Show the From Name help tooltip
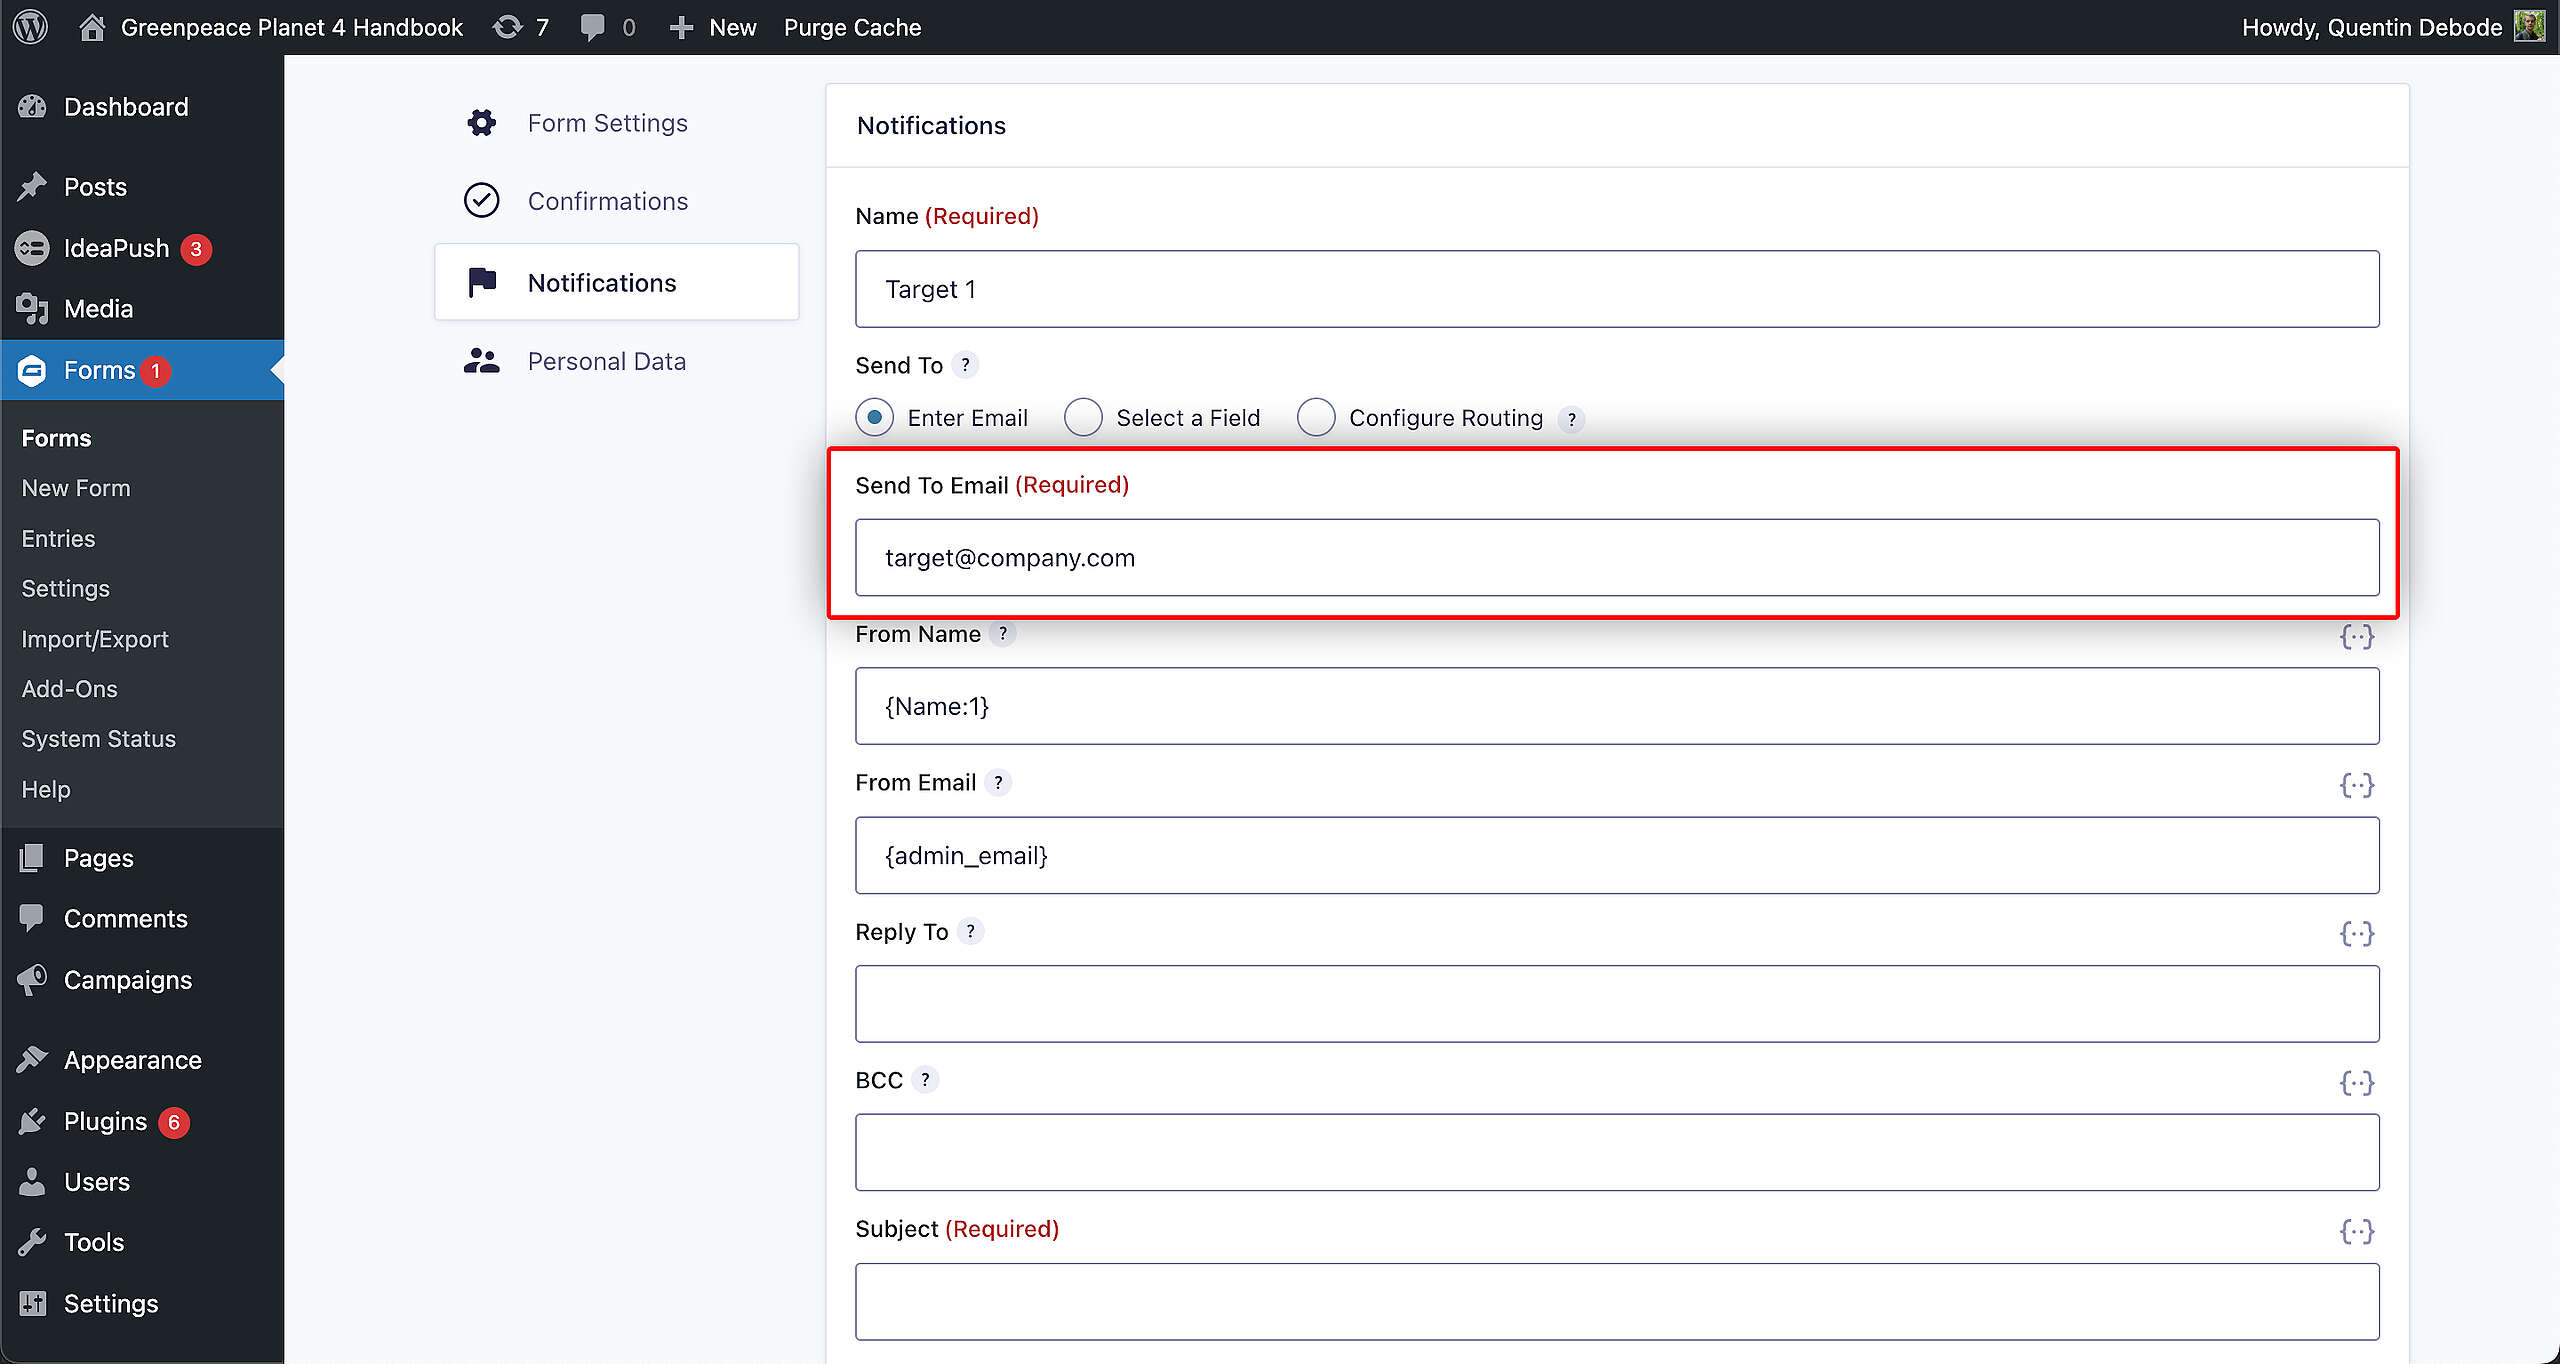 tap(1003, 634)
